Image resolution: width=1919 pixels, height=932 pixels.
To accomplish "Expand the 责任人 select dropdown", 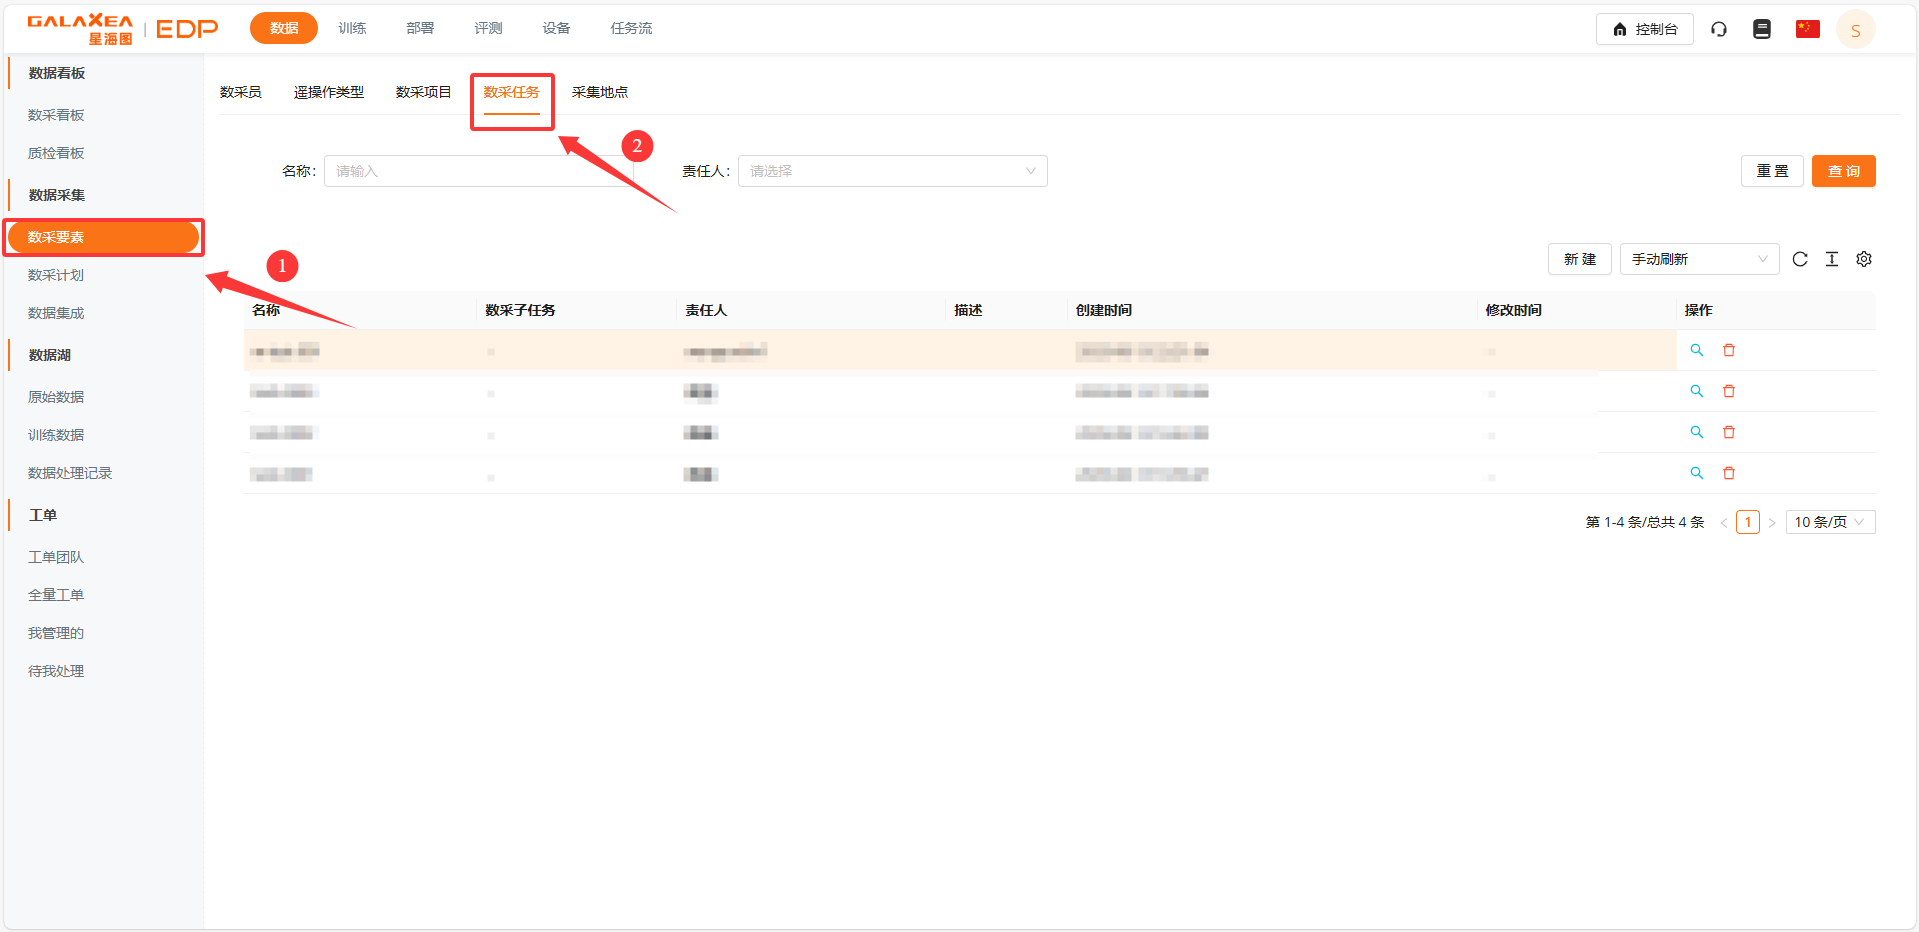I will click(892, 171).
